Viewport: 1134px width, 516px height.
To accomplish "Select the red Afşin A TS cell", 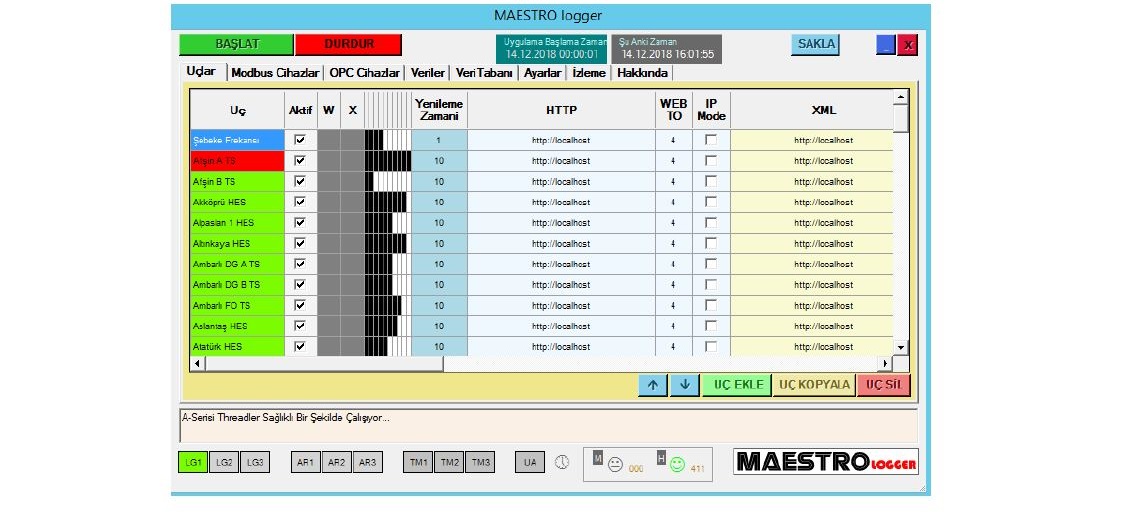I will coord(236,161).
